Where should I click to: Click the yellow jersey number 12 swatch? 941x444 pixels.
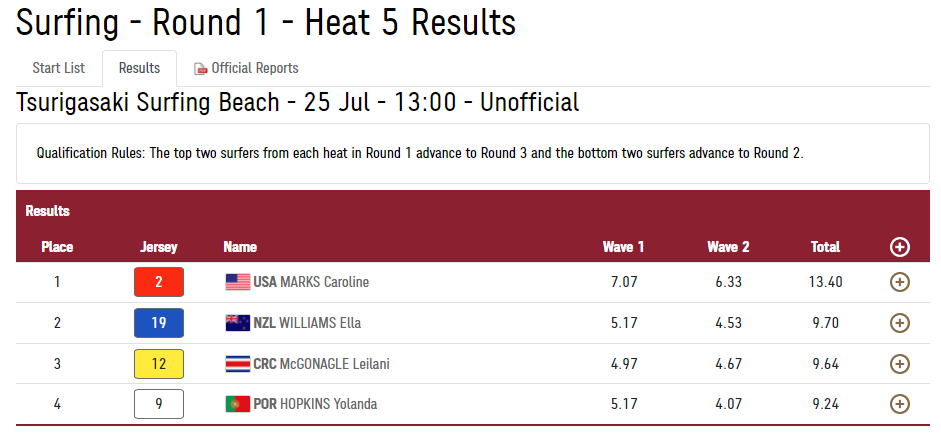click(x=159, y=364)
